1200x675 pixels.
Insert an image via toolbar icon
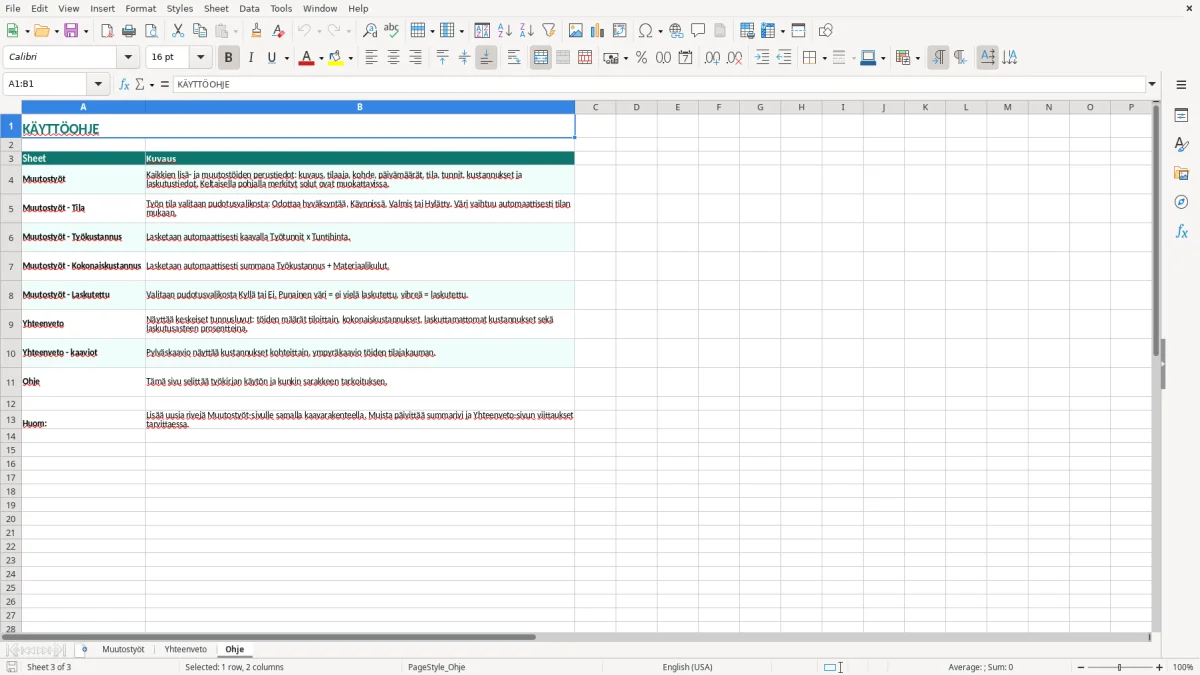576,31
